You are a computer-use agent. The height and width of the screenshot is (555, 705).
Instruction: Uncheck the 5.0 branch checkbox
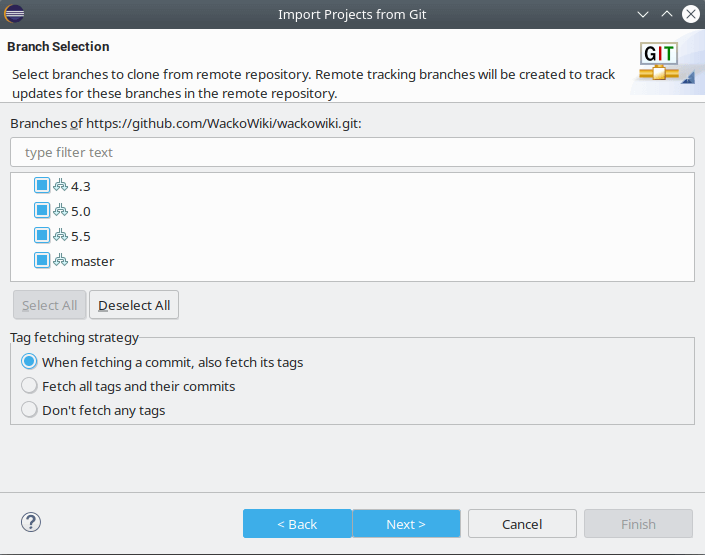pyautogui.click(x=42, y=210)
